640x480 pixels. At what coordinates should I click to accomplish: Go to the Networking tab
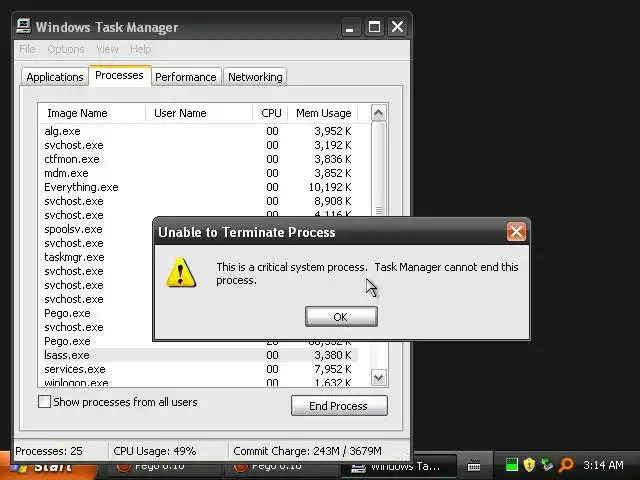pos(255,77)
